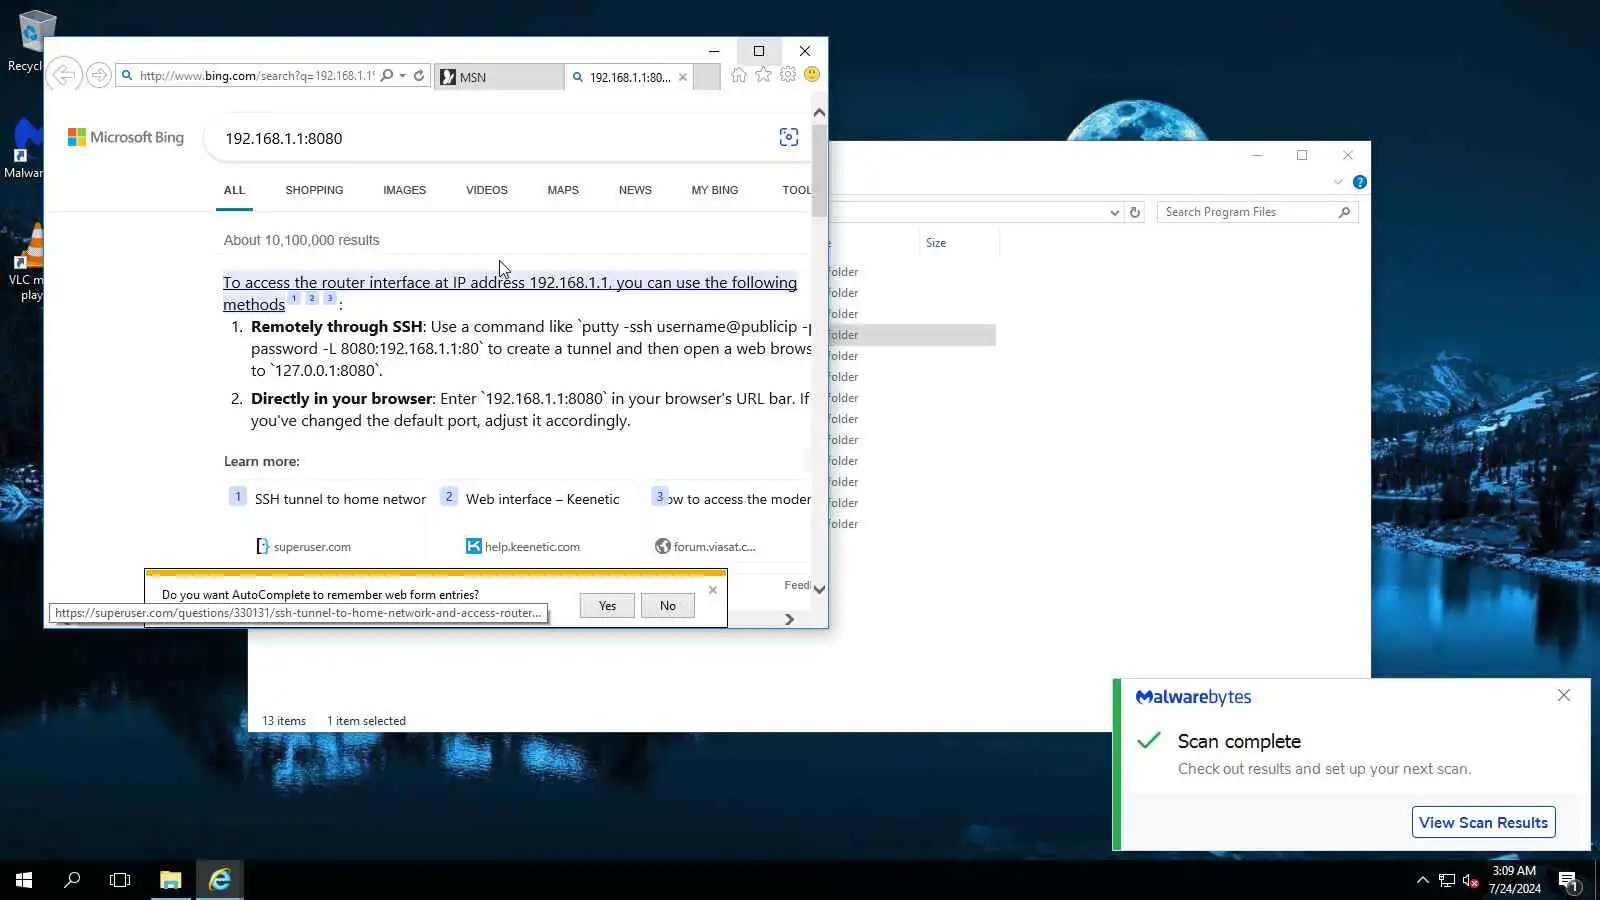Go forward in Internet Explorer
Viewport: 1600px width, 900px height.
98,75
